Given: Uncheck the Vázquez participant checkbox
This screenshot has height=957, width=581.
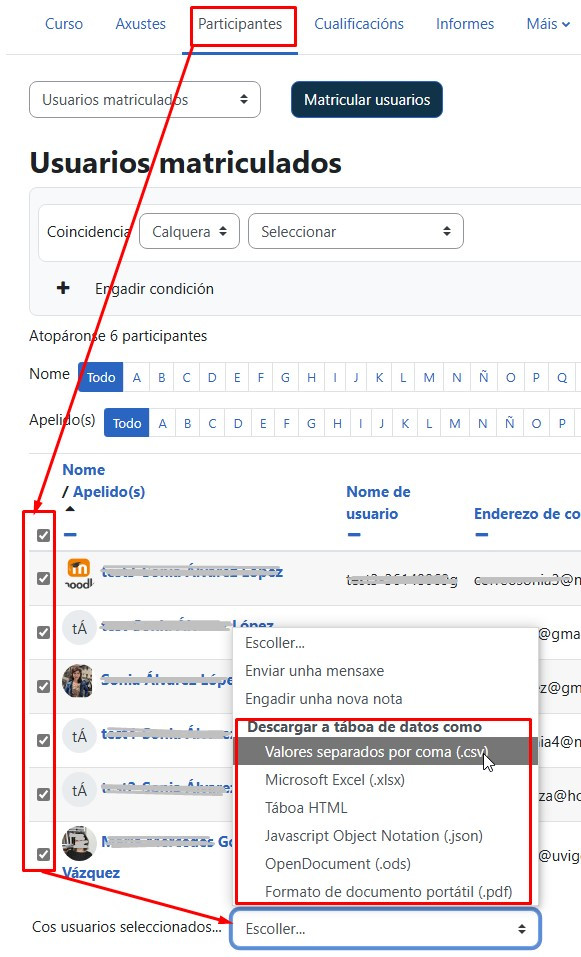Looking at the screenshot, I should [43, 854].
